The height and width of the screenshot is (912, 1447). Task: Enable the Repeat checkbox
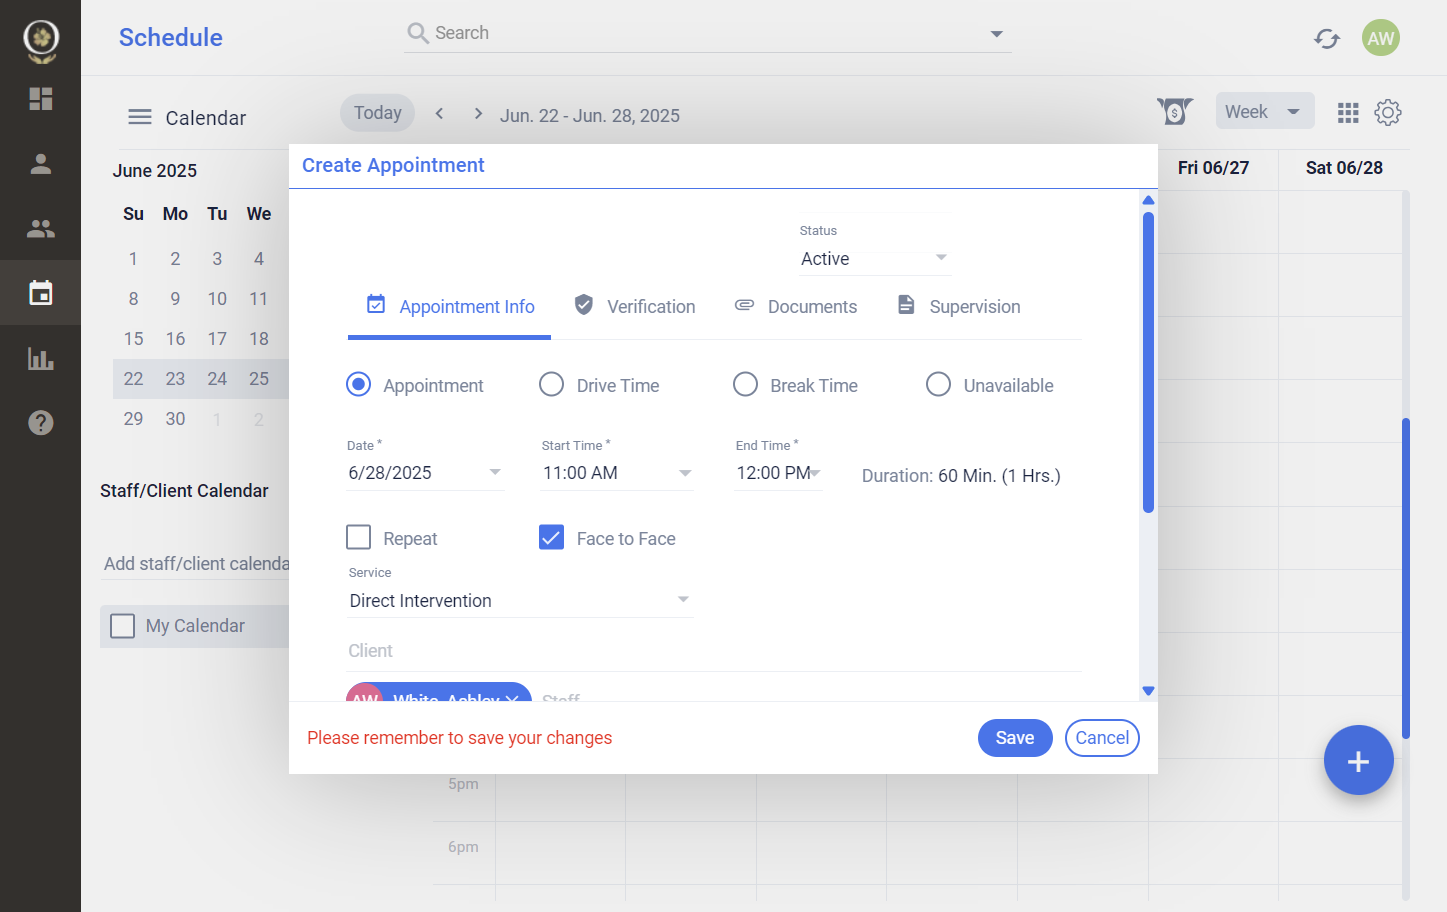point(358,538)
